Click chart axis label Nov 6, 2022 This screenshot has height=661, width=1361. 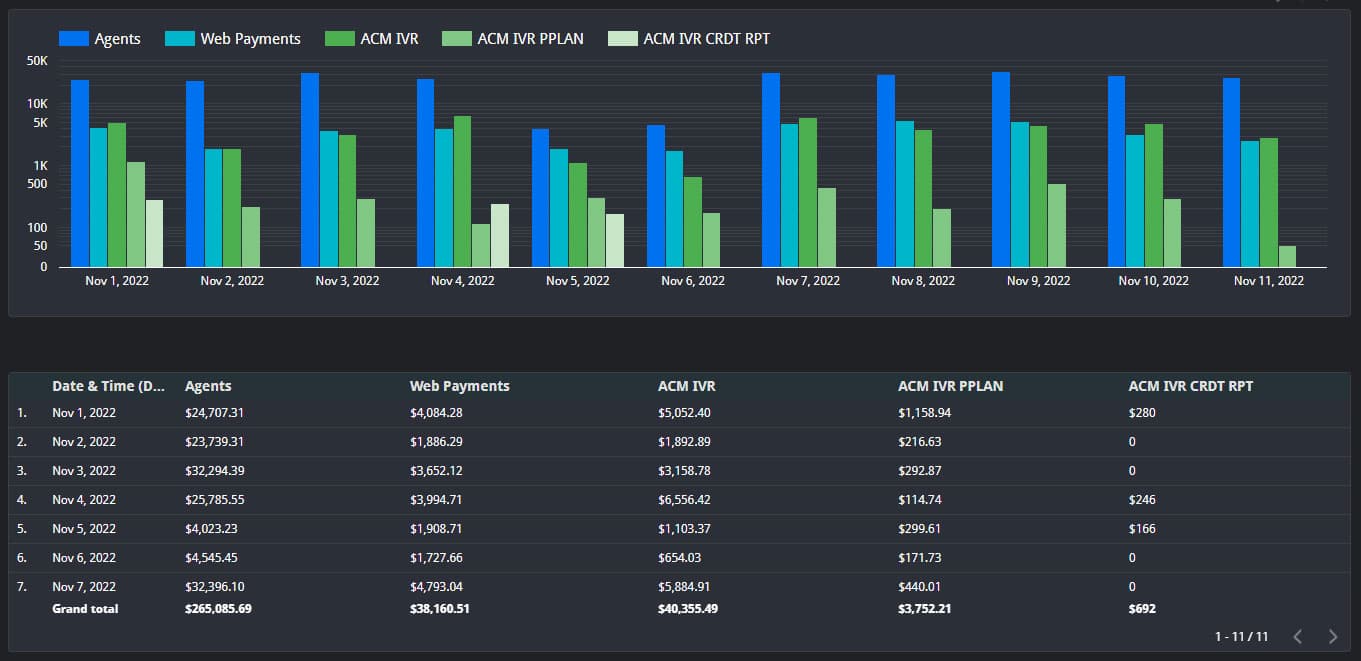[x=693, y=281]
